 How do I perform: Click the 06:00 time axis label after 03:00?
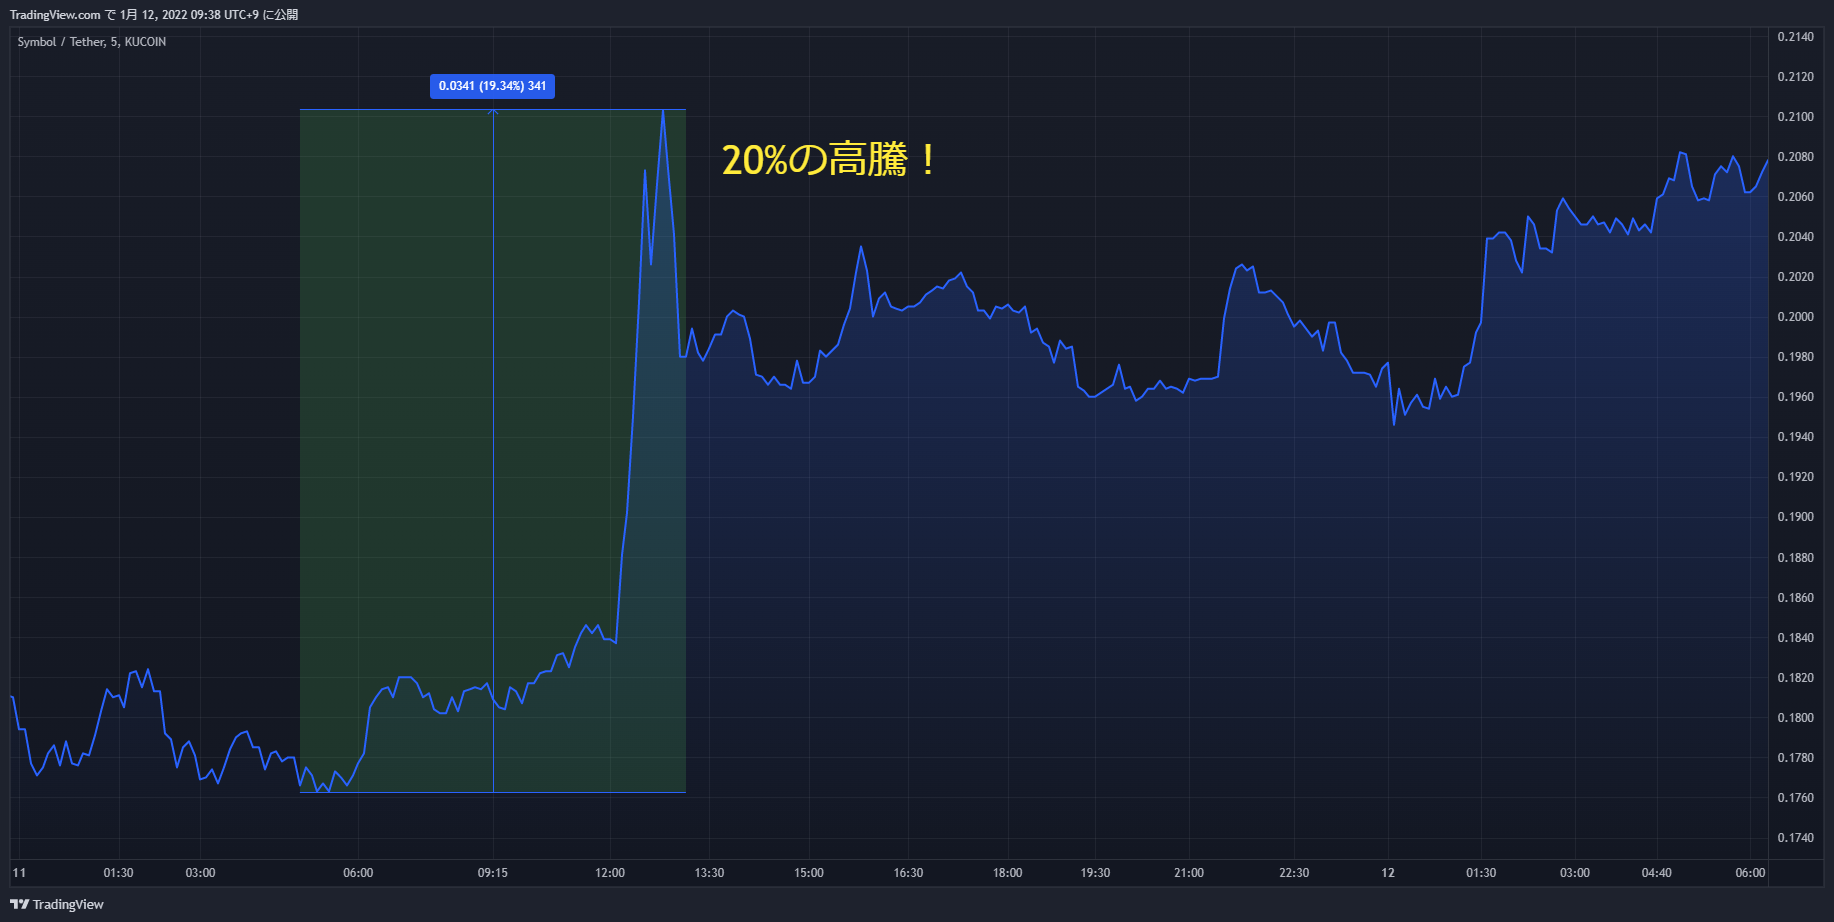[358, 873]
